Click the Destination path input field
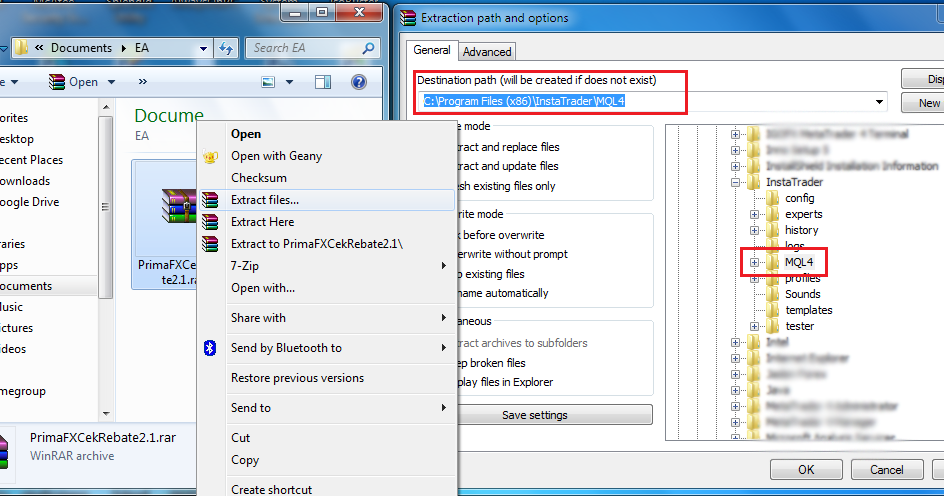Screen dimensions: 944x496 [653, 101]
